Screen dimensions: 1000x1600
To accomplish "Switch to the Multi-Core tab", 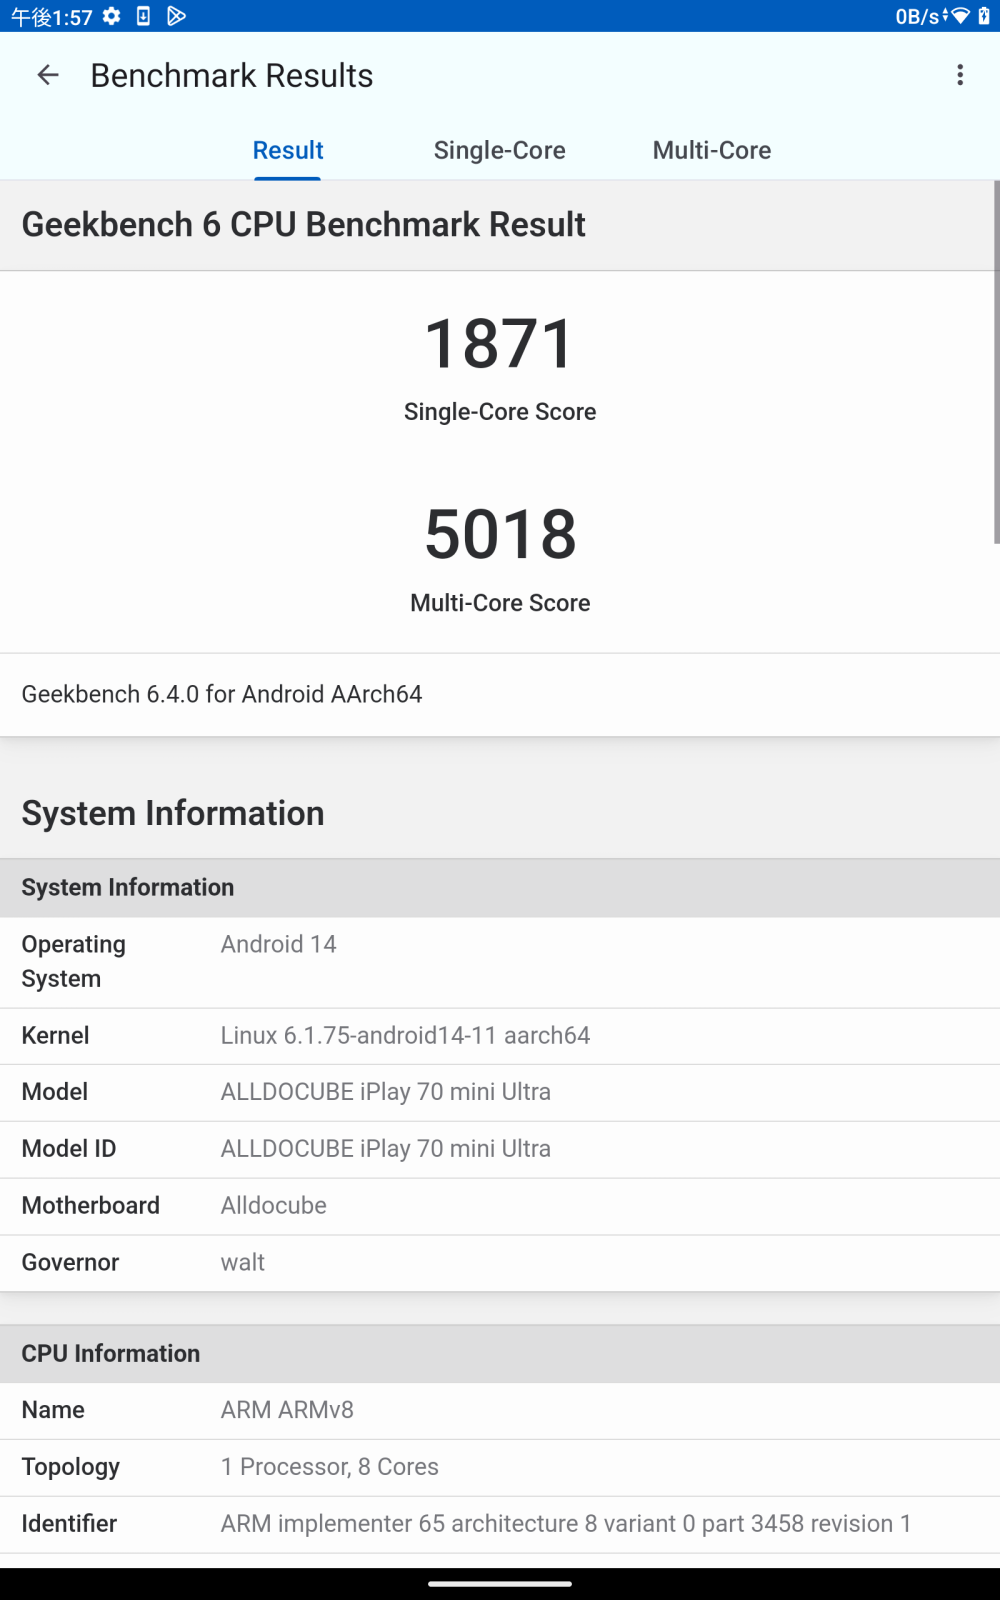I will coord(712,150).
